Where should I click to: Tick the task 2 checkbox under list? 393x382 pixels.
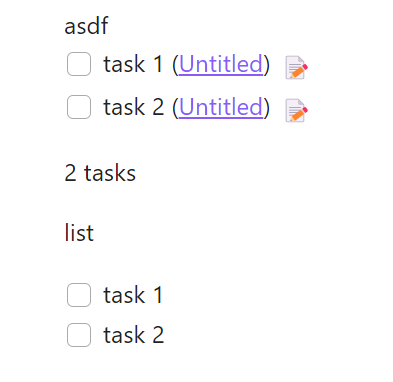coord(79,335)
